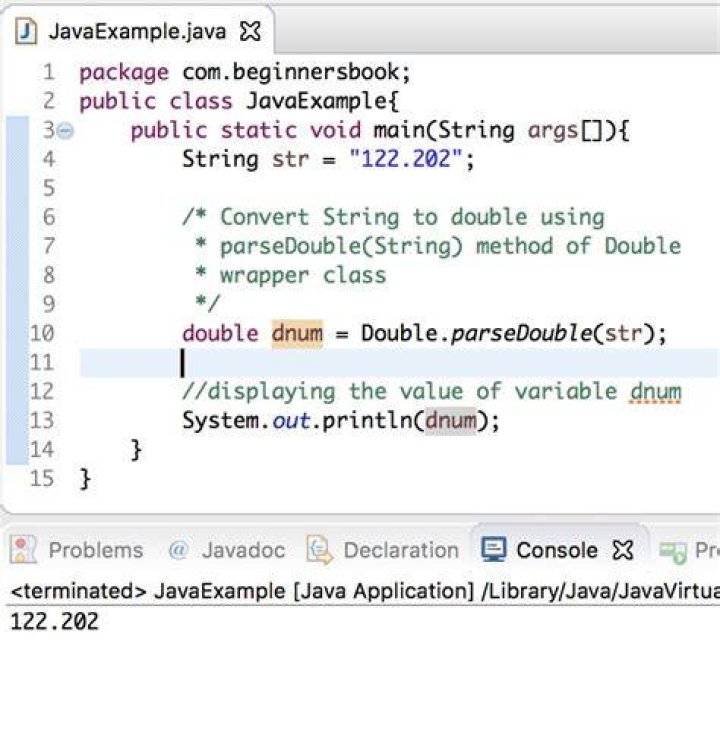The image size is (720, 732).
Task: Click line number 10 in gutter
Action: point(42,333)
